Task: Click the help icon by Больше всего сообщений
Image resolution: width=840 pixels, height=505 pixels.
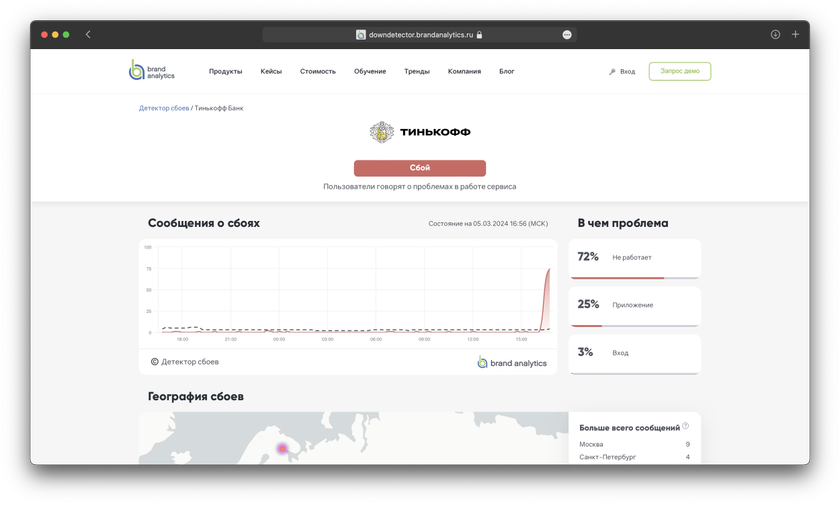Action: (686, 426)
